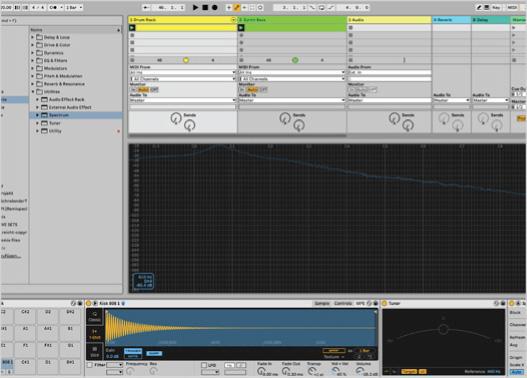The image size is (527, 378).
Task: Expand the Pitch & Modulation folder
Action: click(x=33, y=76)
